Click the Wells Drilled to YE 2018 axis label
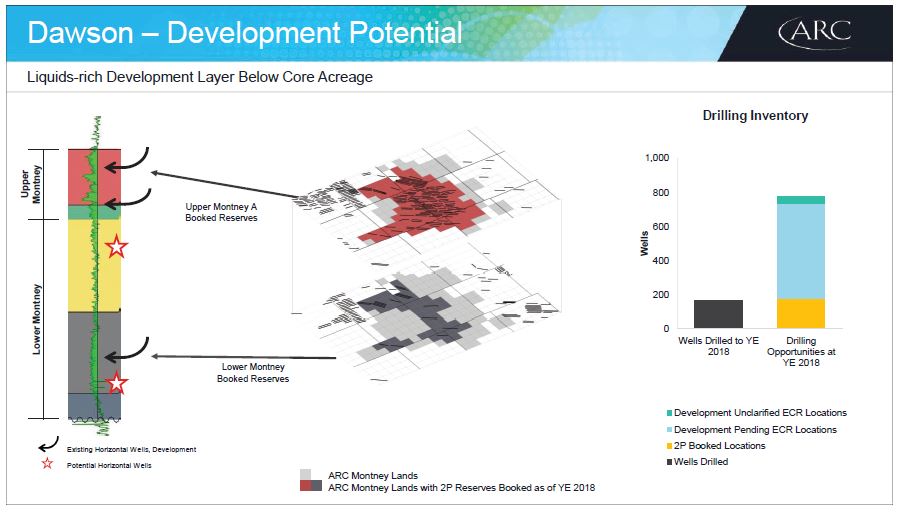The height and width of the screenshot is (513, 900). [718, 346]
